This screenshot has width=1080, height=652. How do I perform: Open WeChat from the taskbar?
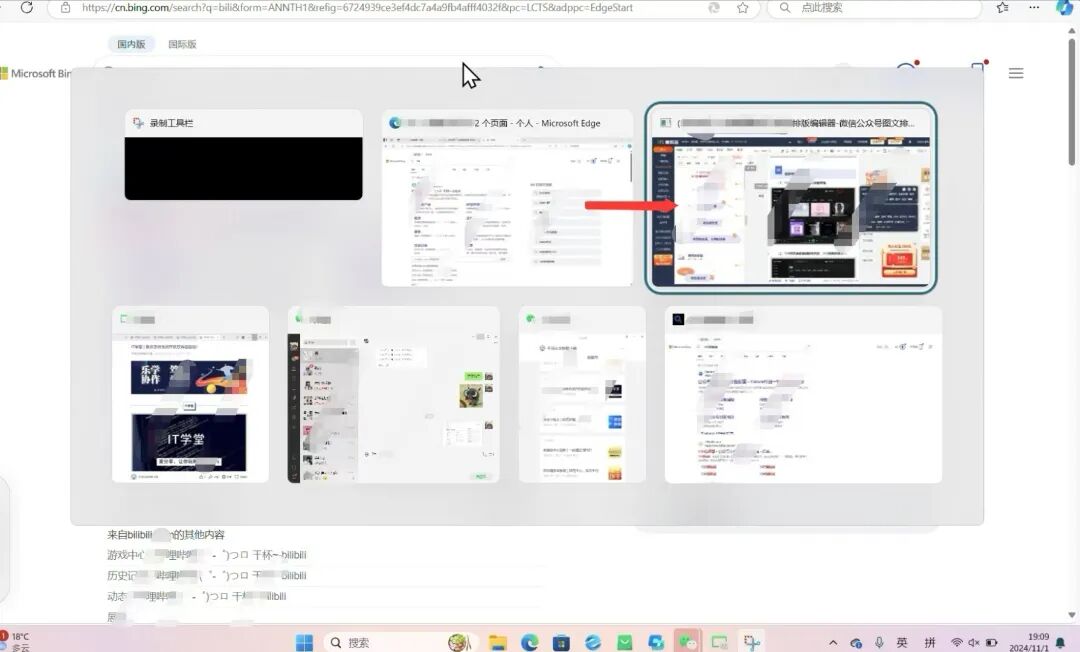(x=687, y=642)
